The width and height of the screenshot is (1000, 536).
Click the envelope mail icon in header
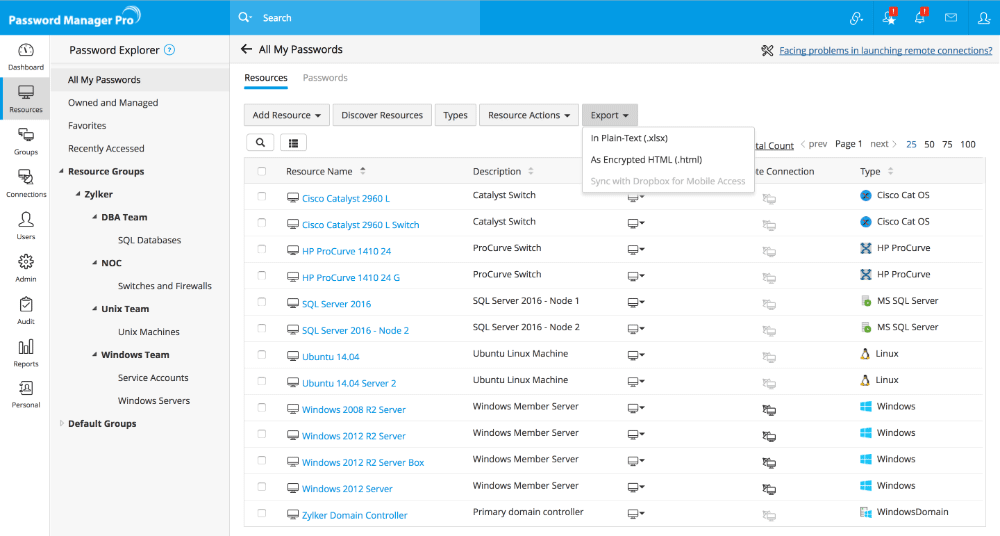[951, 18]
